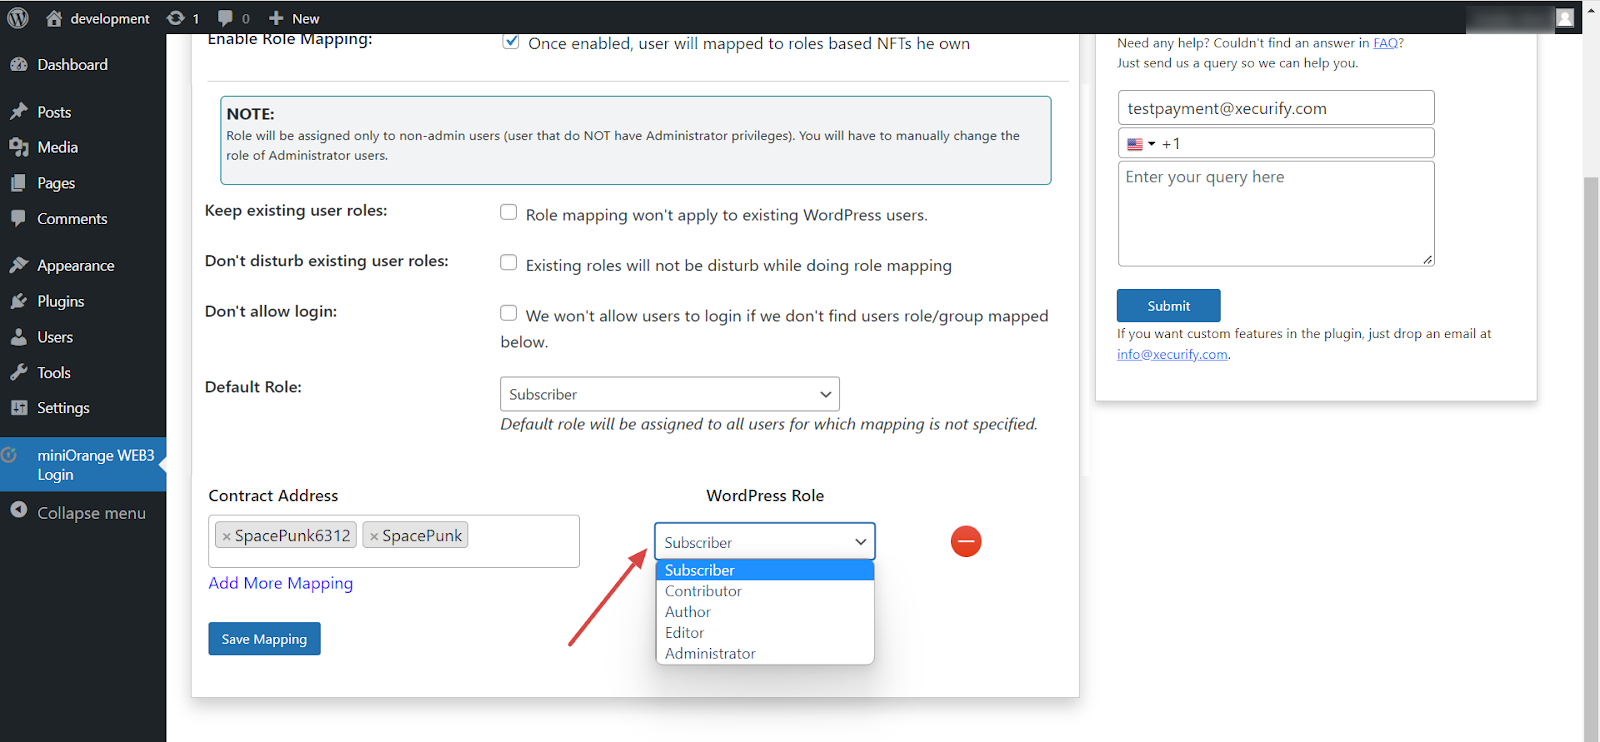Choose Contributor from role list
The height and width of the screenshot is (742, 1600).
[765, 591]
